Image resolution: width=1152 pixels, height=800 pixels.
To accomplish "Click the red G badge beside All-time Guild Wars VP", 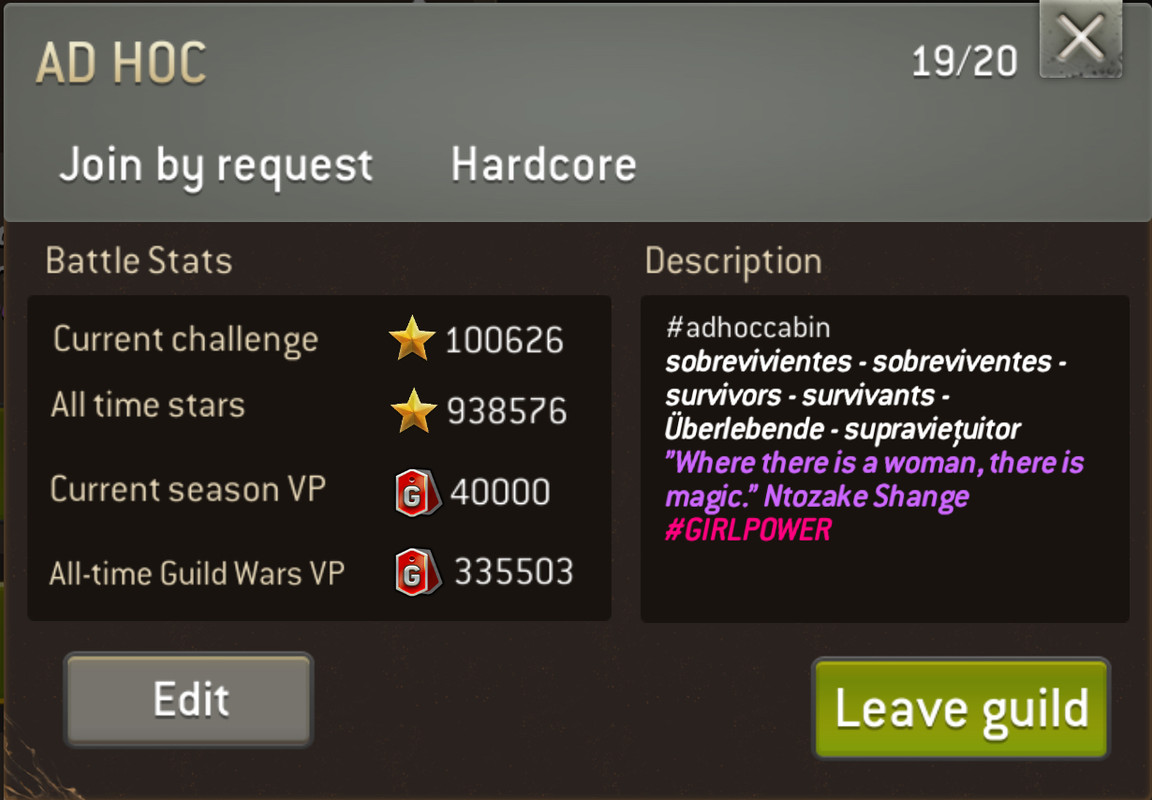I will click(x=418, y=572).
